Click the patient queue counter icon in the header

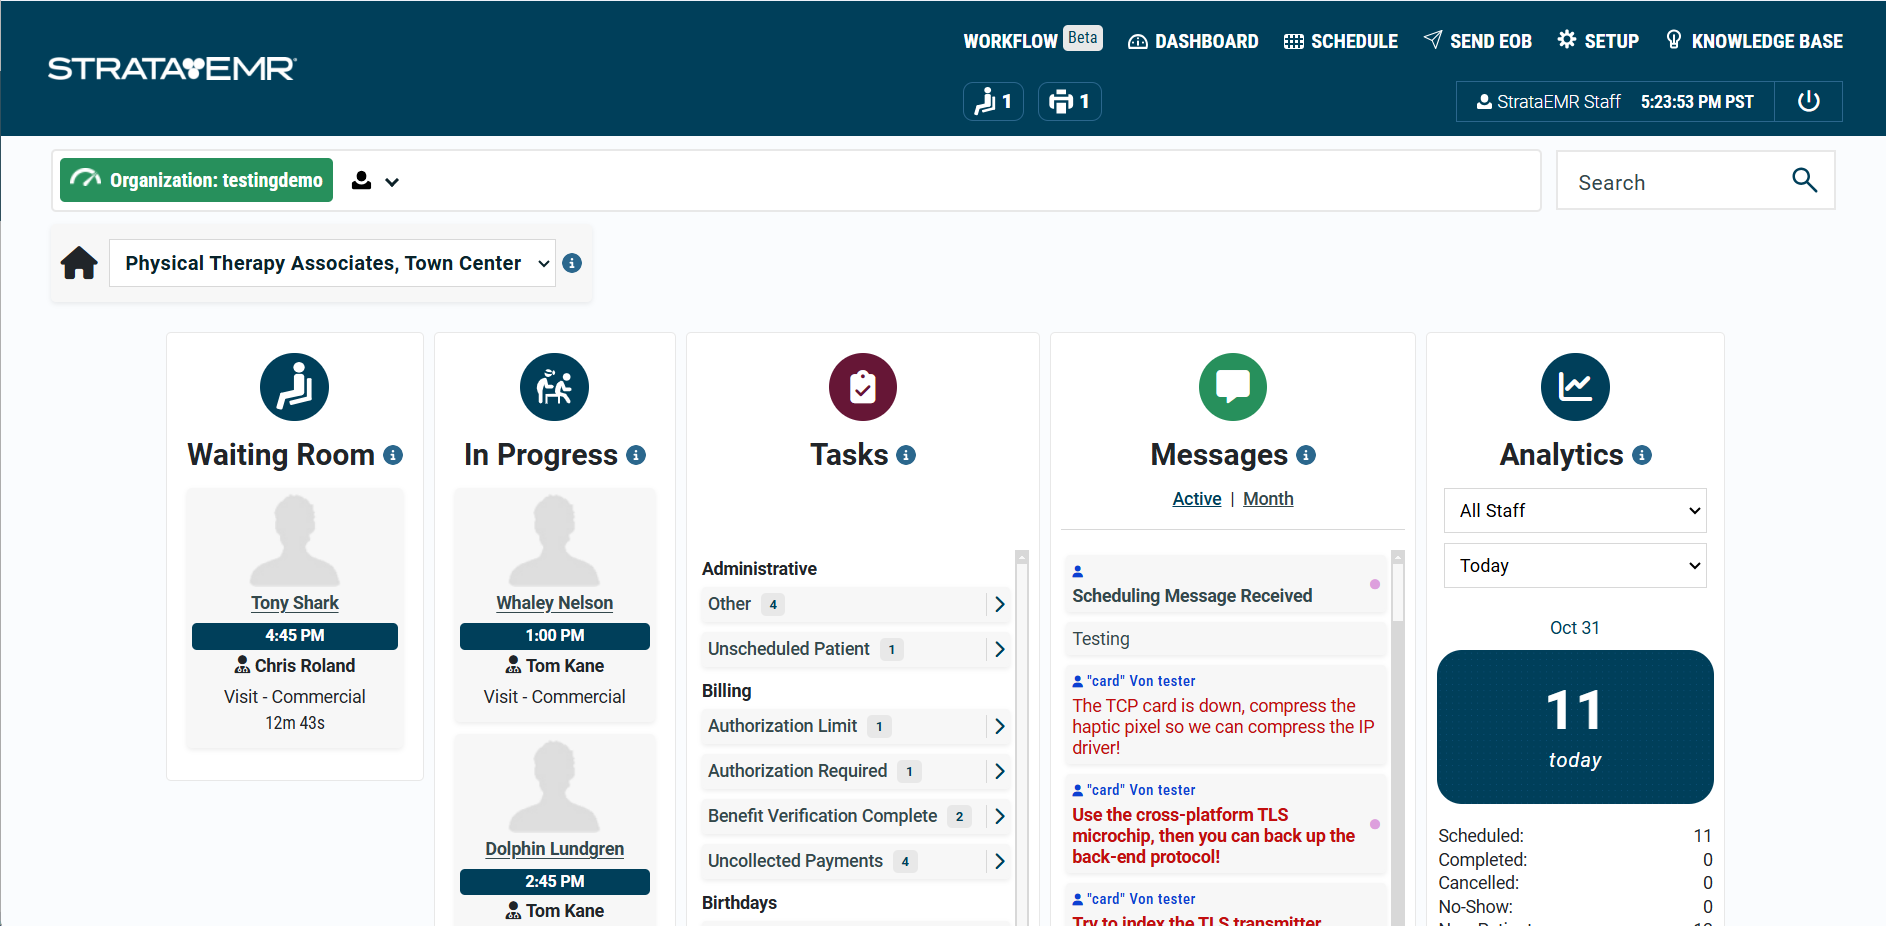pyautogui.click(x=992, y=101)
